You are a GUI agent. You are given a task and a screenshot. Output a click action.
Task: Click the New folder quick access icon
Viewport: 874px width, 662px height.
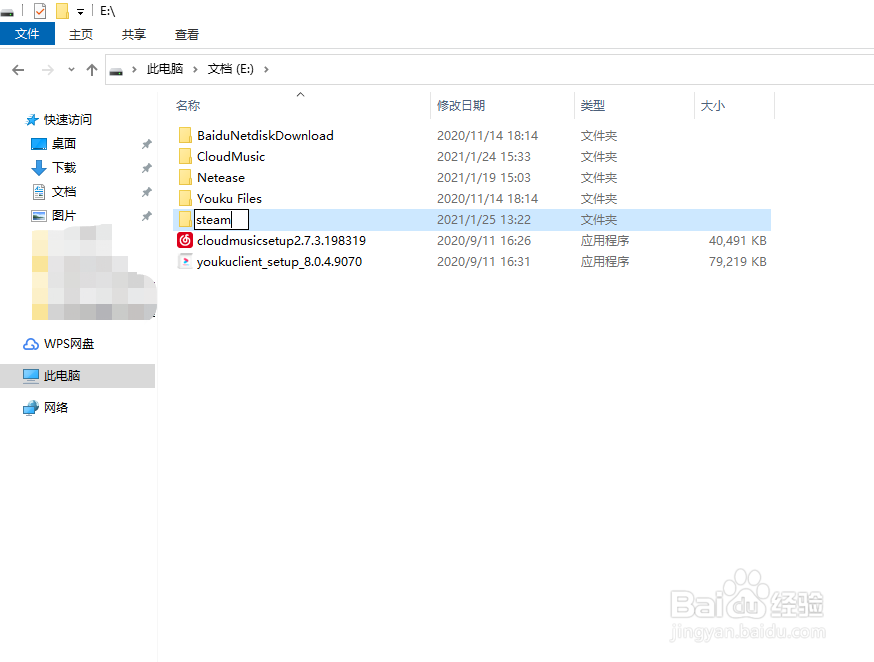[62, 11]
